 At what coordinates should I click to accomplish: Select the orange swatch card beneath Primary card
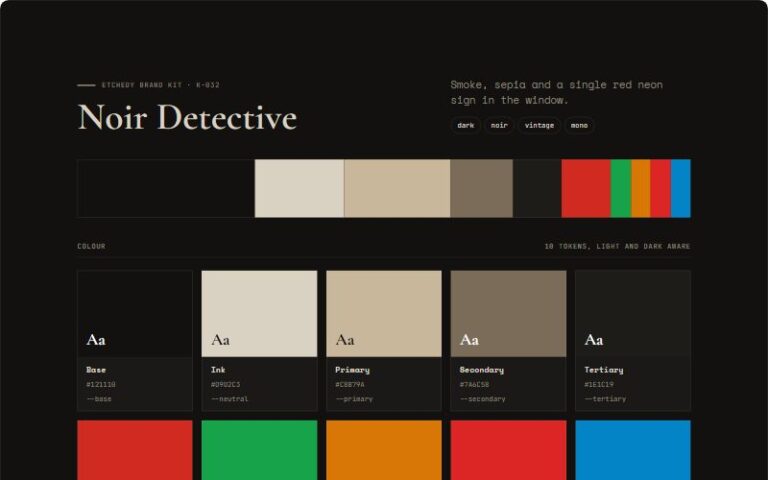click(x=384, y=450)
